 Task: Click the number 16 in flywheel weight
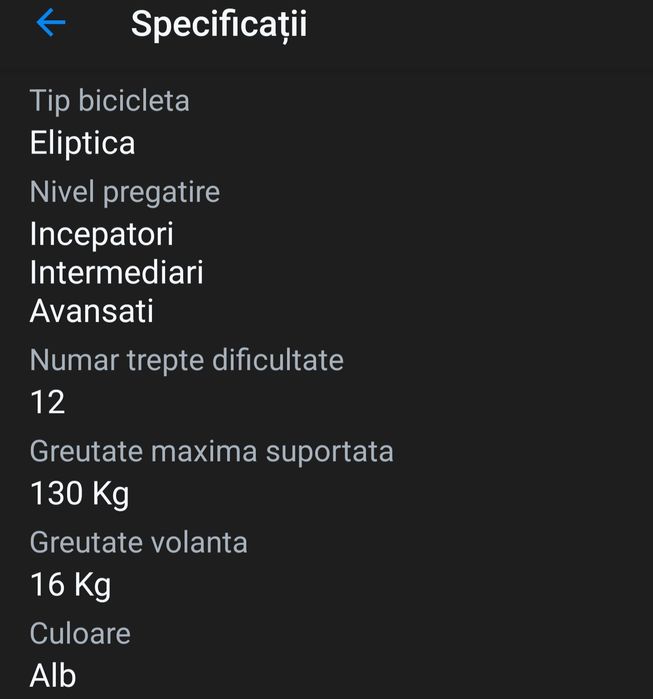tap(47, 584)
